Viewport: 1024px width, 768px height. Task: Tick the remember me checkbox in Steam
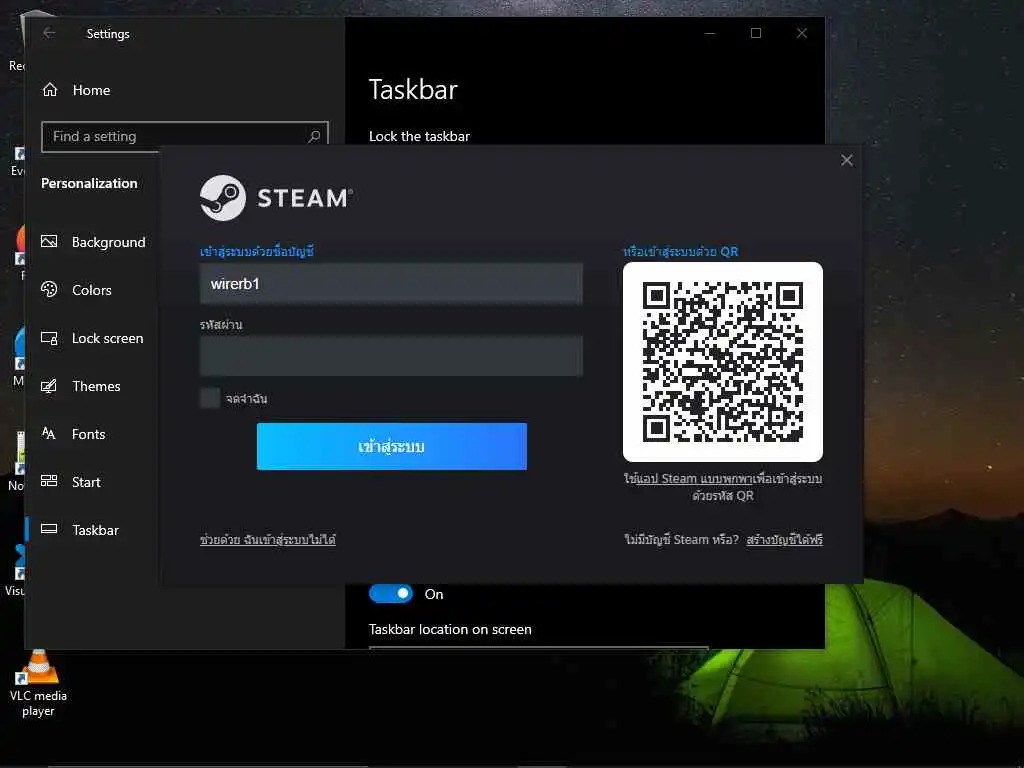coord(210,398)
